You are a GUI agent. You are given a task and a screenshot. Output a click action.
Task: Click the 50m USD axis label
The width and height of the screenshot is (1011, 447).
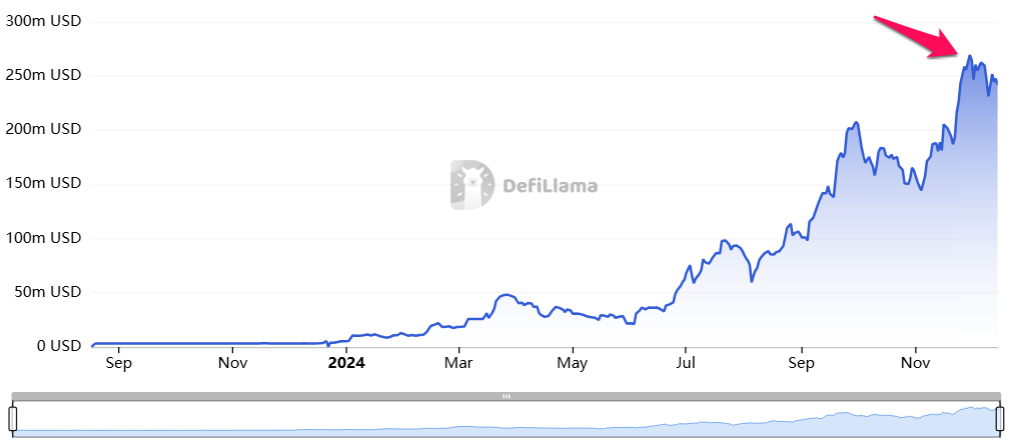[48, 292]
